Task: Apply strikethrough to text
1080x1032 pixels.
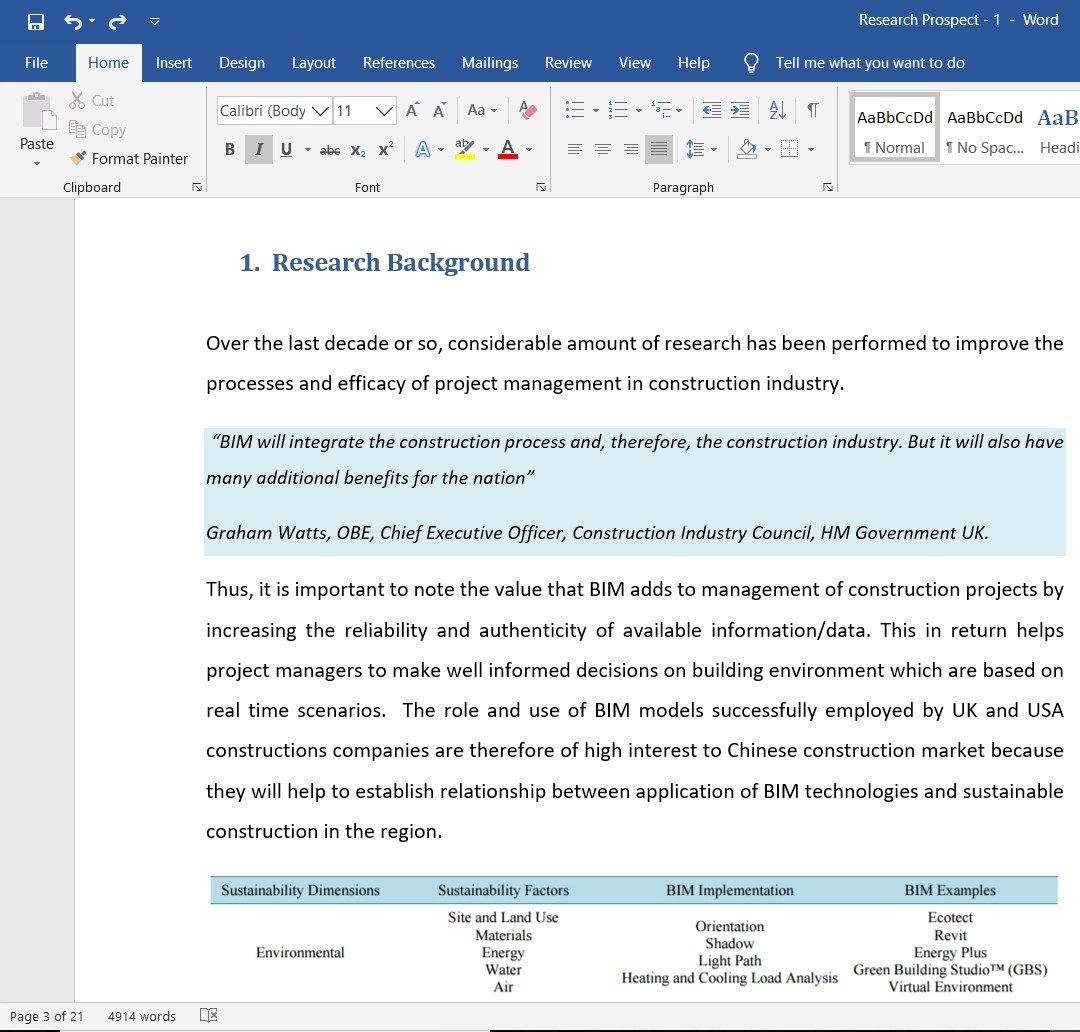Action: (330, 148)
